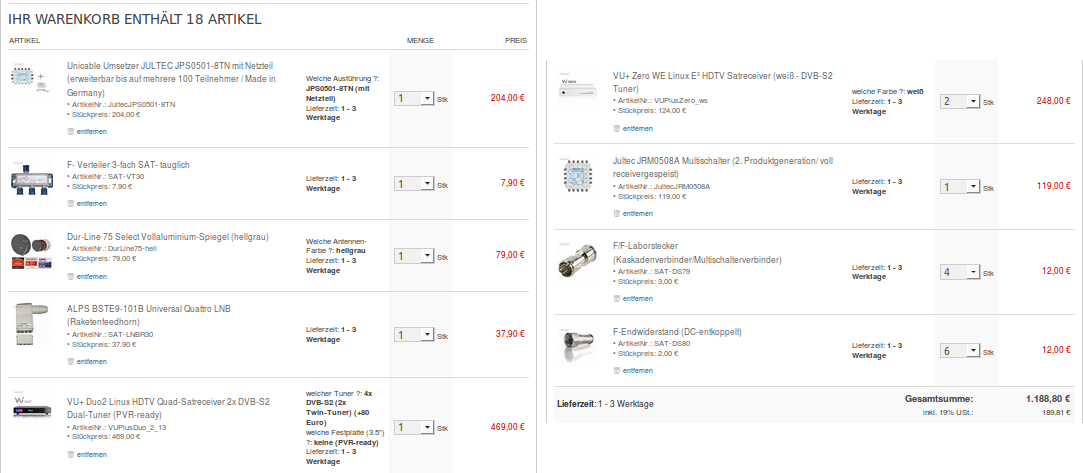Click the VU+ Zero white receiver thumbnail
Viewport: 1083px width, 473px height.
(580, 90)
